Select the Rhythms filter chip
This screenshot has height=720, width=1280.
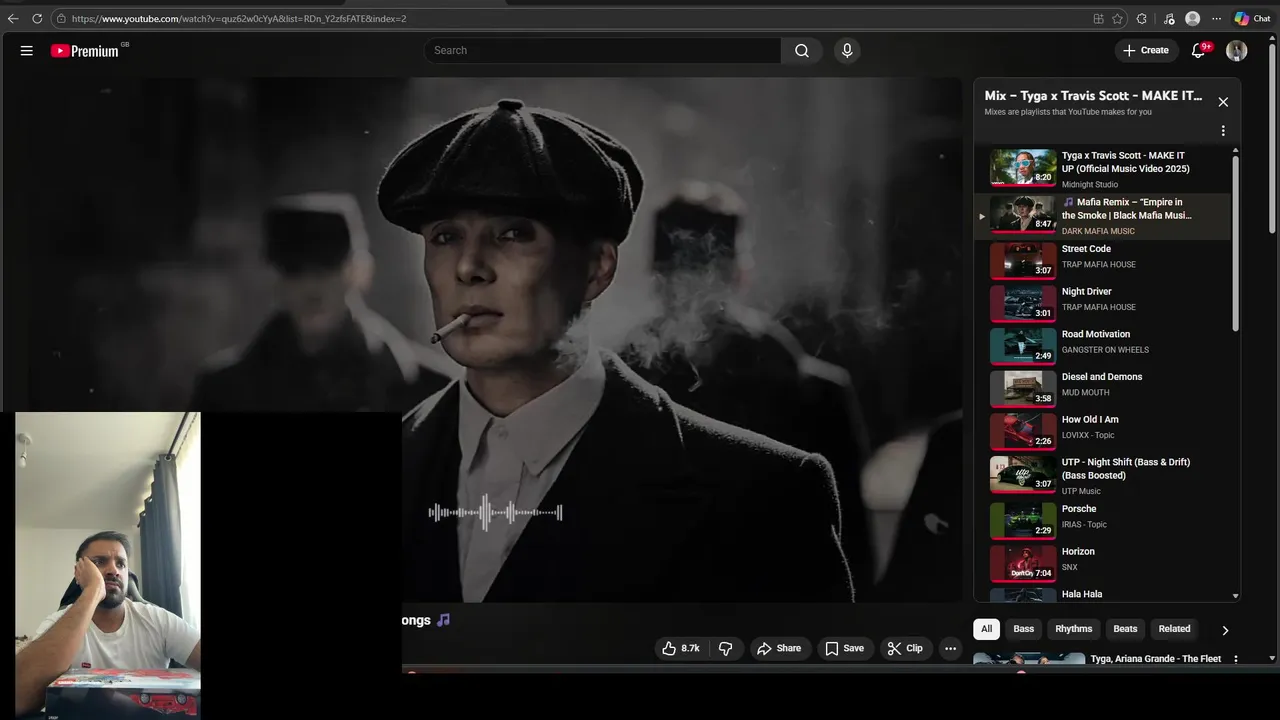click(1073, 629)
